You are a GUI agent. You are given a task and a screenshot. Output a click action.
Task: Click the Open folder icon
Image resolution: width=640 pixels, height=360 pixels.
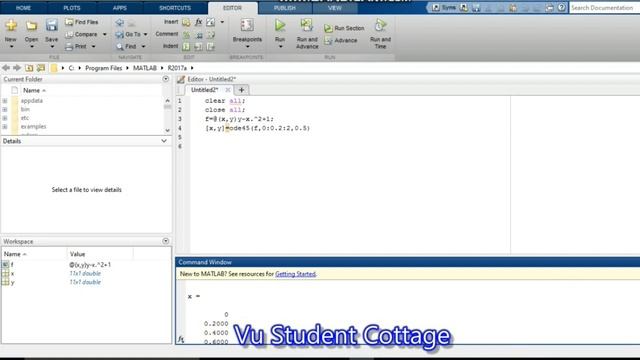click(31, 26)
